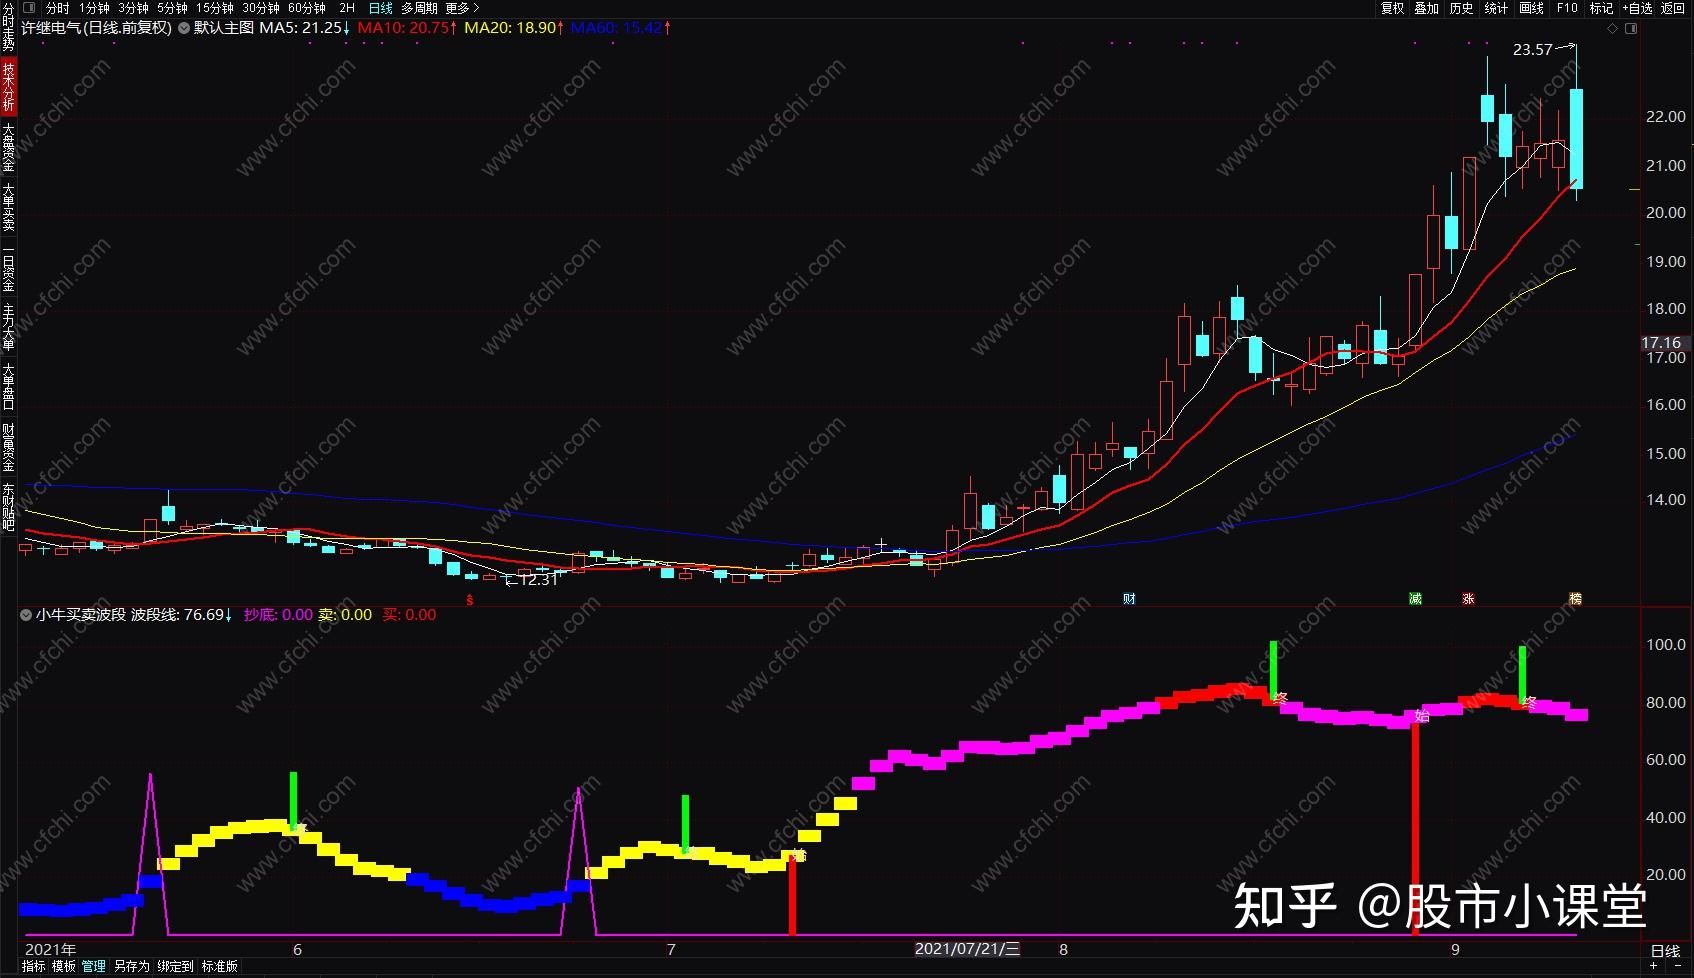Open the 更多 periods expander
This screenshot has height=978, width=1694.
[462, 8]
